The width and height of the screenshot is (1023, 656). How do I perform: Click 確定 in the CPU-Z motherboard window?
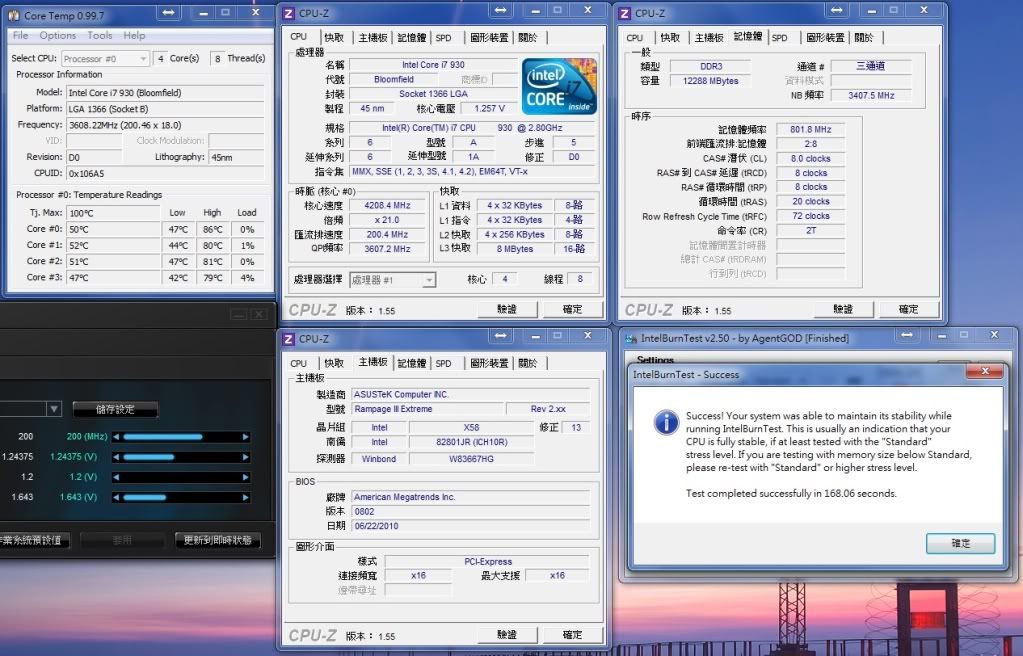pyautogui.click(x=572, y=634)
